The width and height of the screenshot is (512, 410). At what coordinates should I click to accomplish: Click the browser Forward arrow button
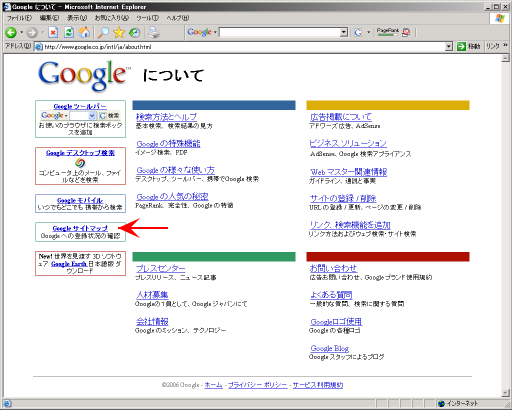[32, 32]
